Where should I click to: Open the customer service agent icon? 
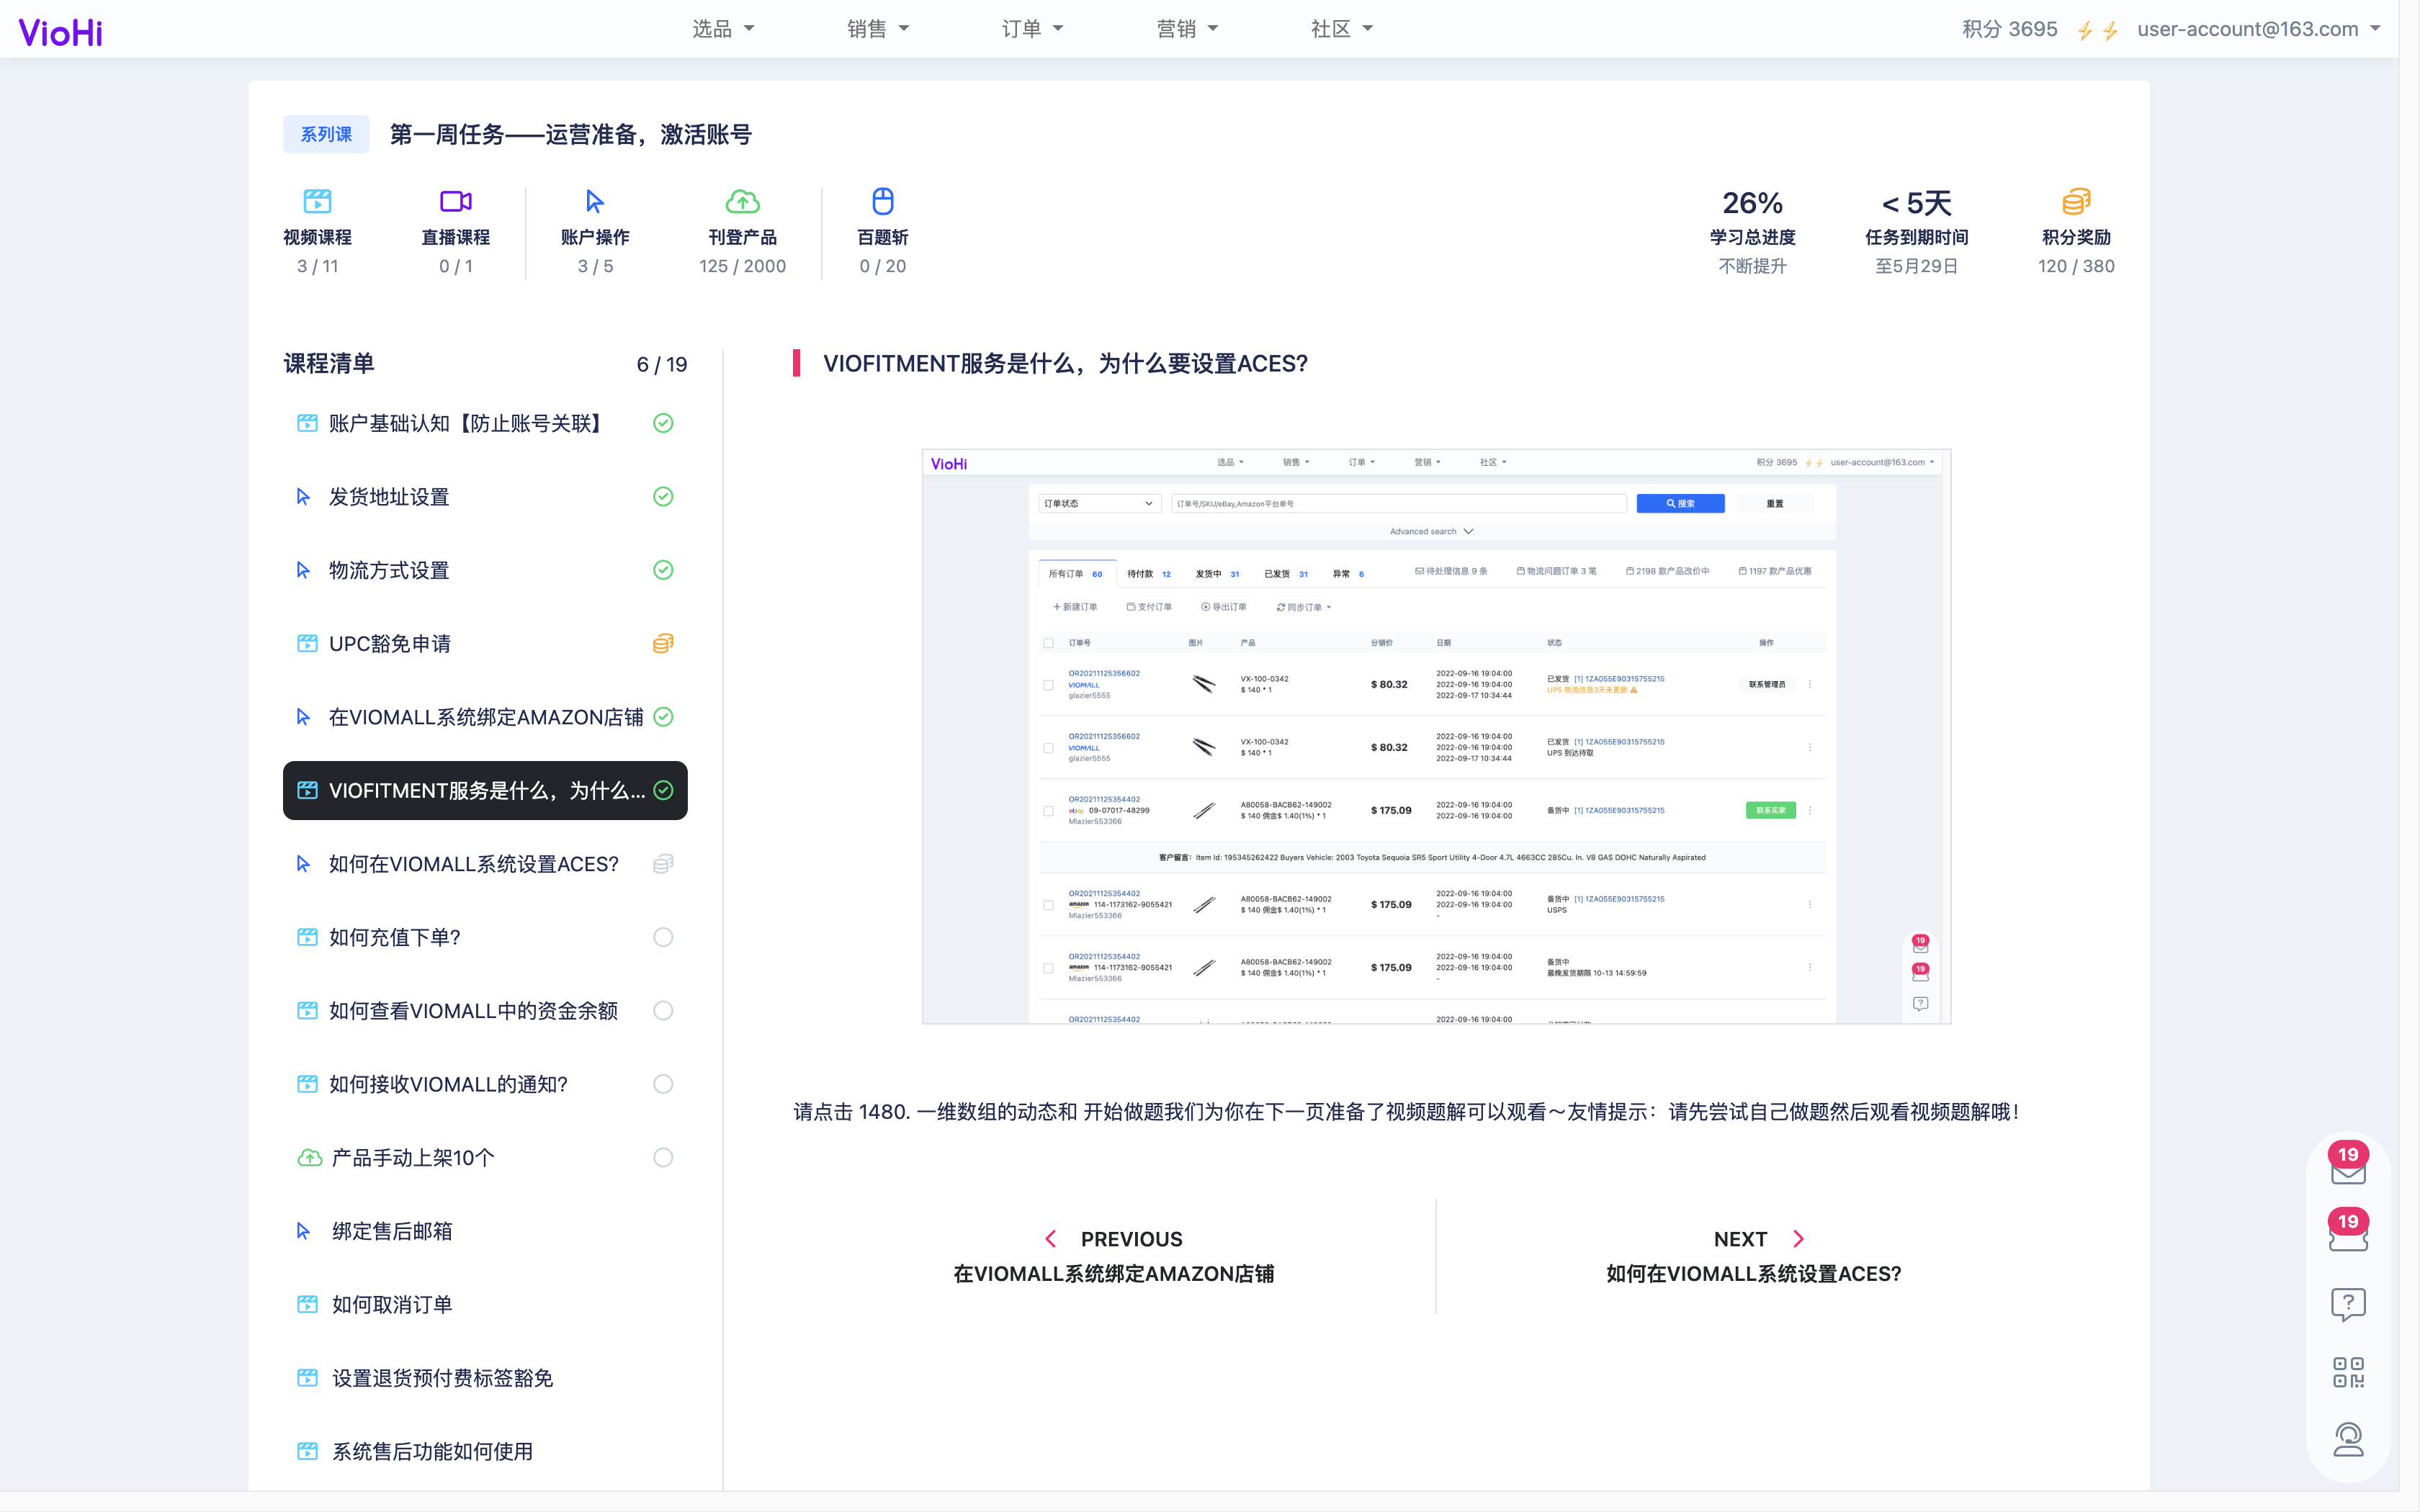click(2348, 1440)
